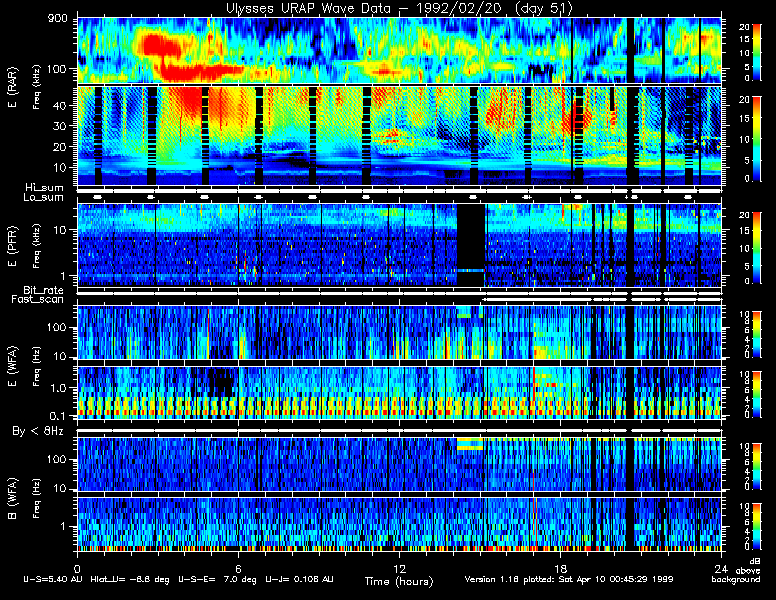Select the "E (WFA)" vertical axis label
The image size is (776, 600).
(x=12, y=366)
